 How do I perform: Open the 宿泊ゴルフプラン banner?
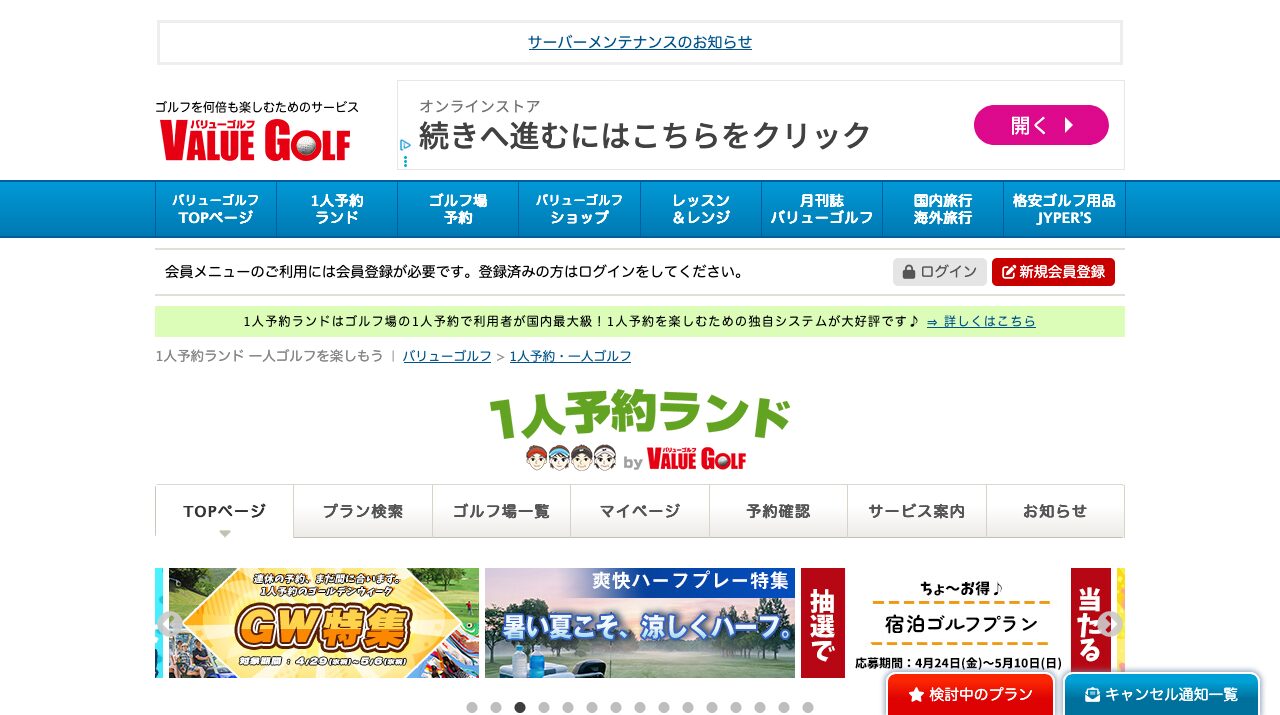point(956,623)
